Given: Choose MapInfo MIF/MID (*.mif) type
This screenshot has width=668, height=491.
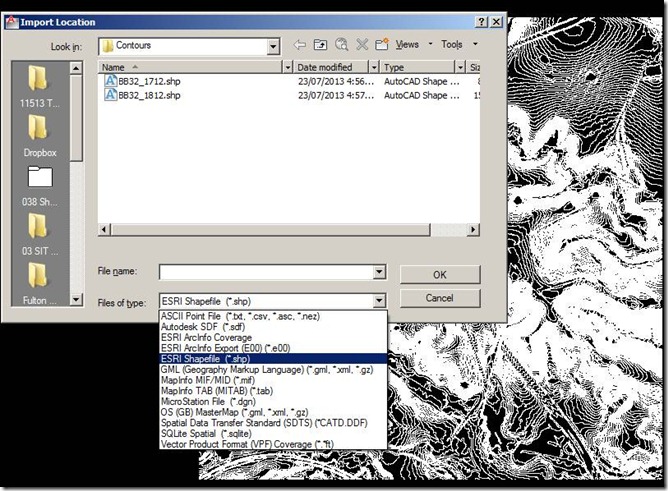Looking at the screenshot, I should 273,380.
